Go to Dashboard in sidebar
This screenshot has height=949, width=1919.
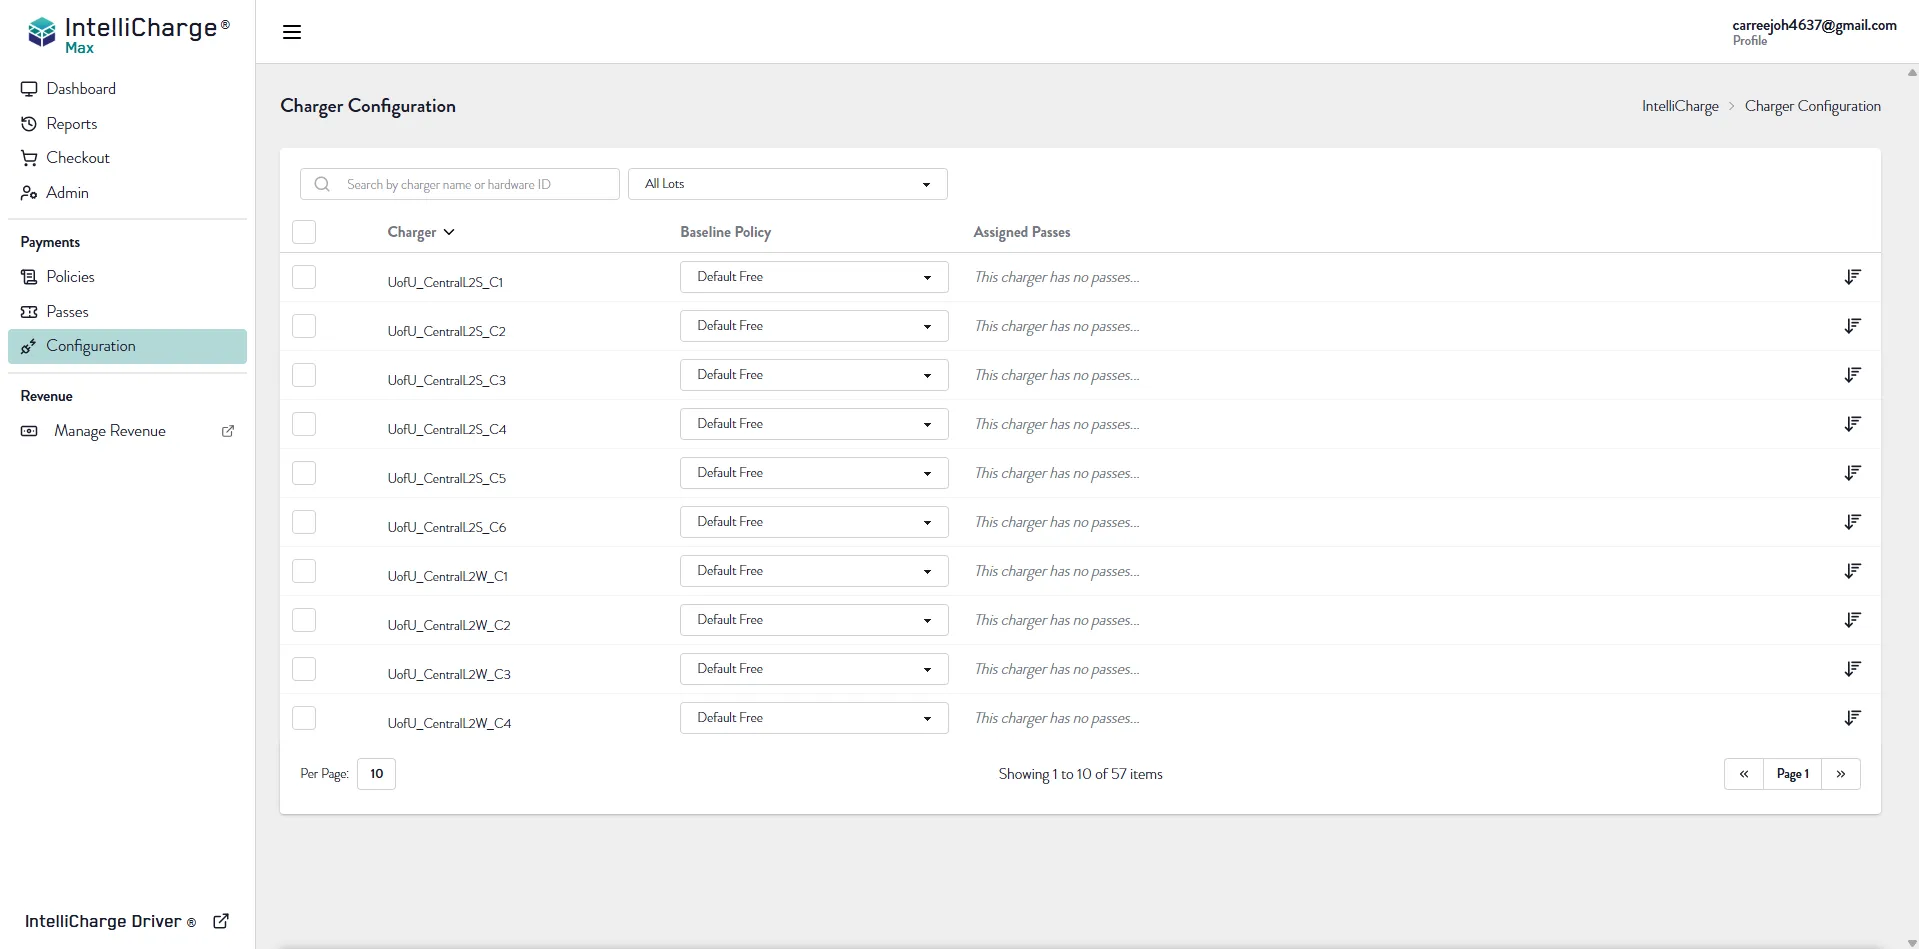pyautogui.click(x=127, y=89)
